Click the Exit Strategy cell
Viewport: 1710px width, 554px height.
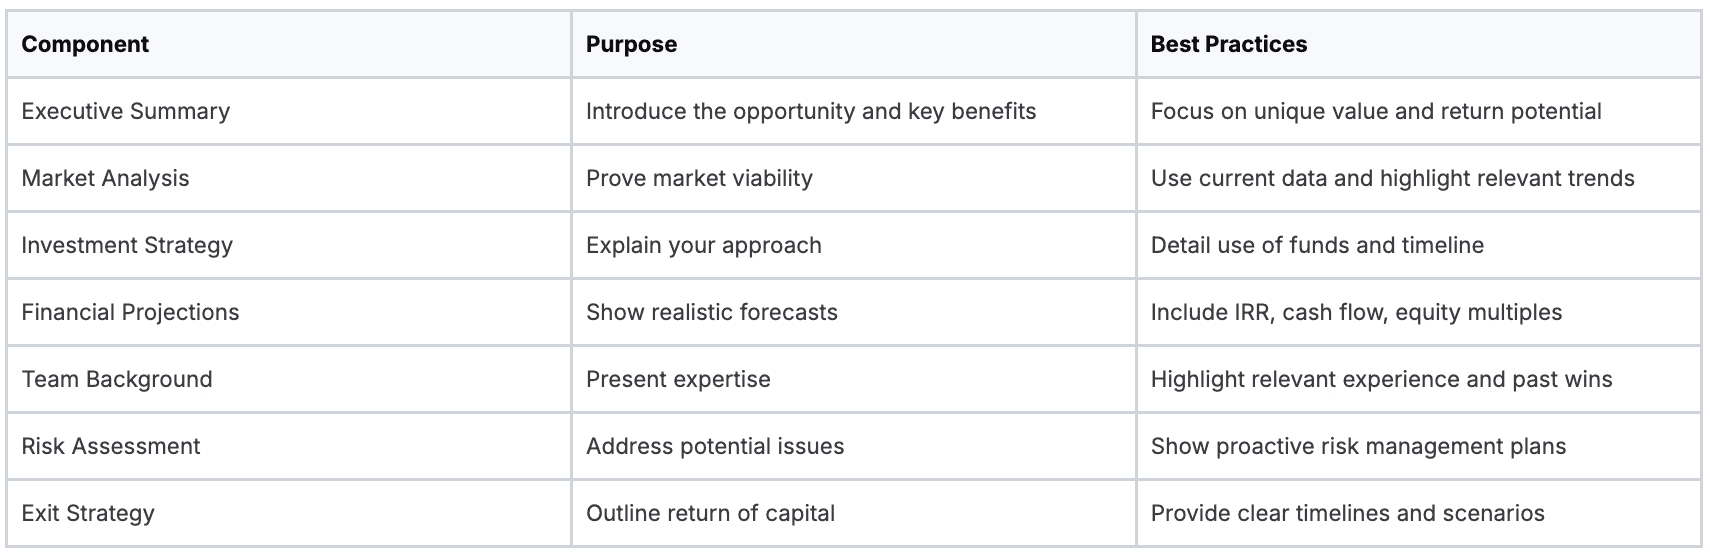88,513
